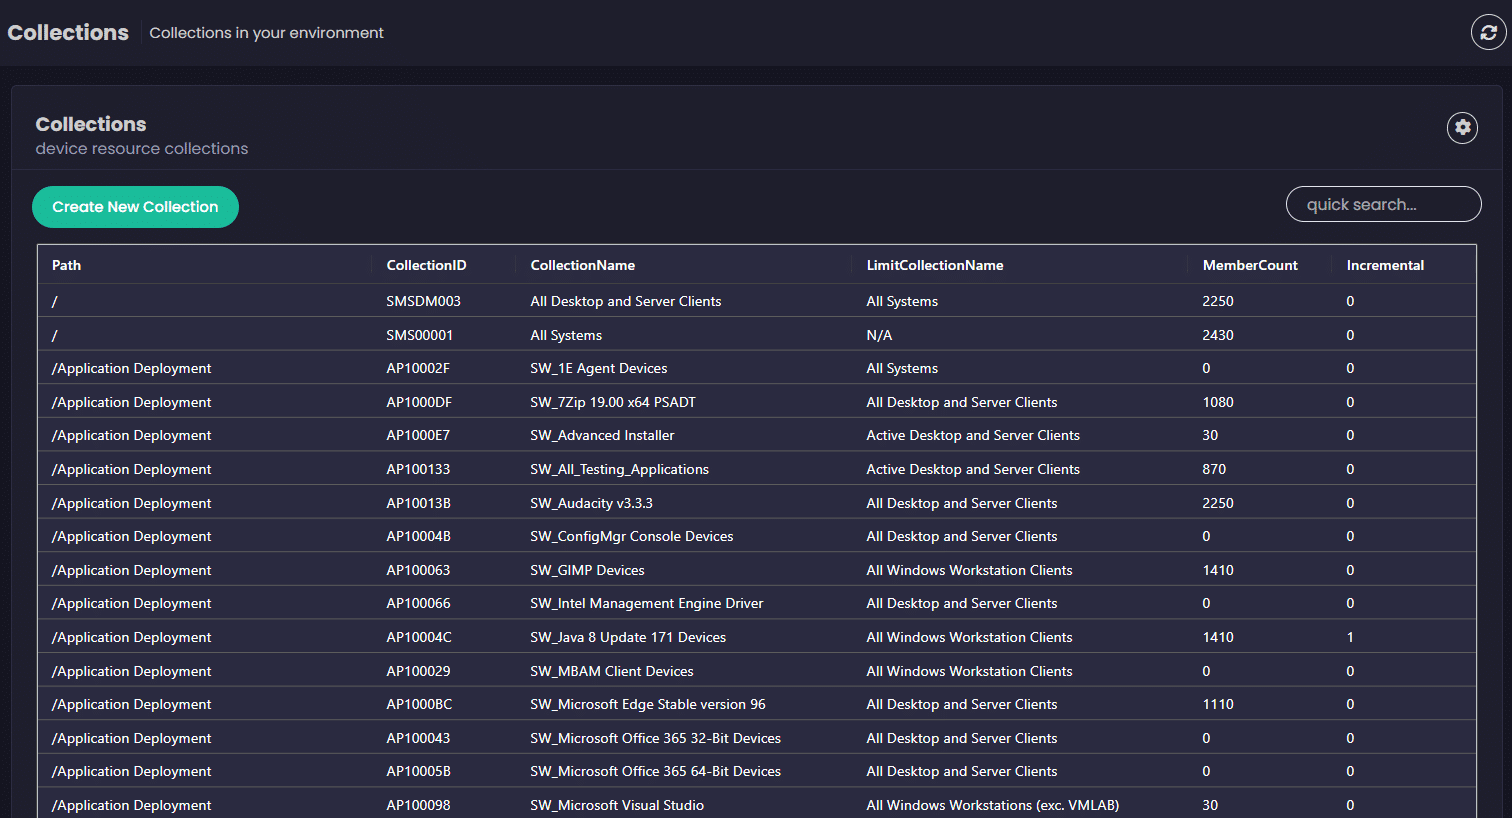
Task: Open the SW_Audacity v3.3.3 collection
Action: click(x=591, y=503)
